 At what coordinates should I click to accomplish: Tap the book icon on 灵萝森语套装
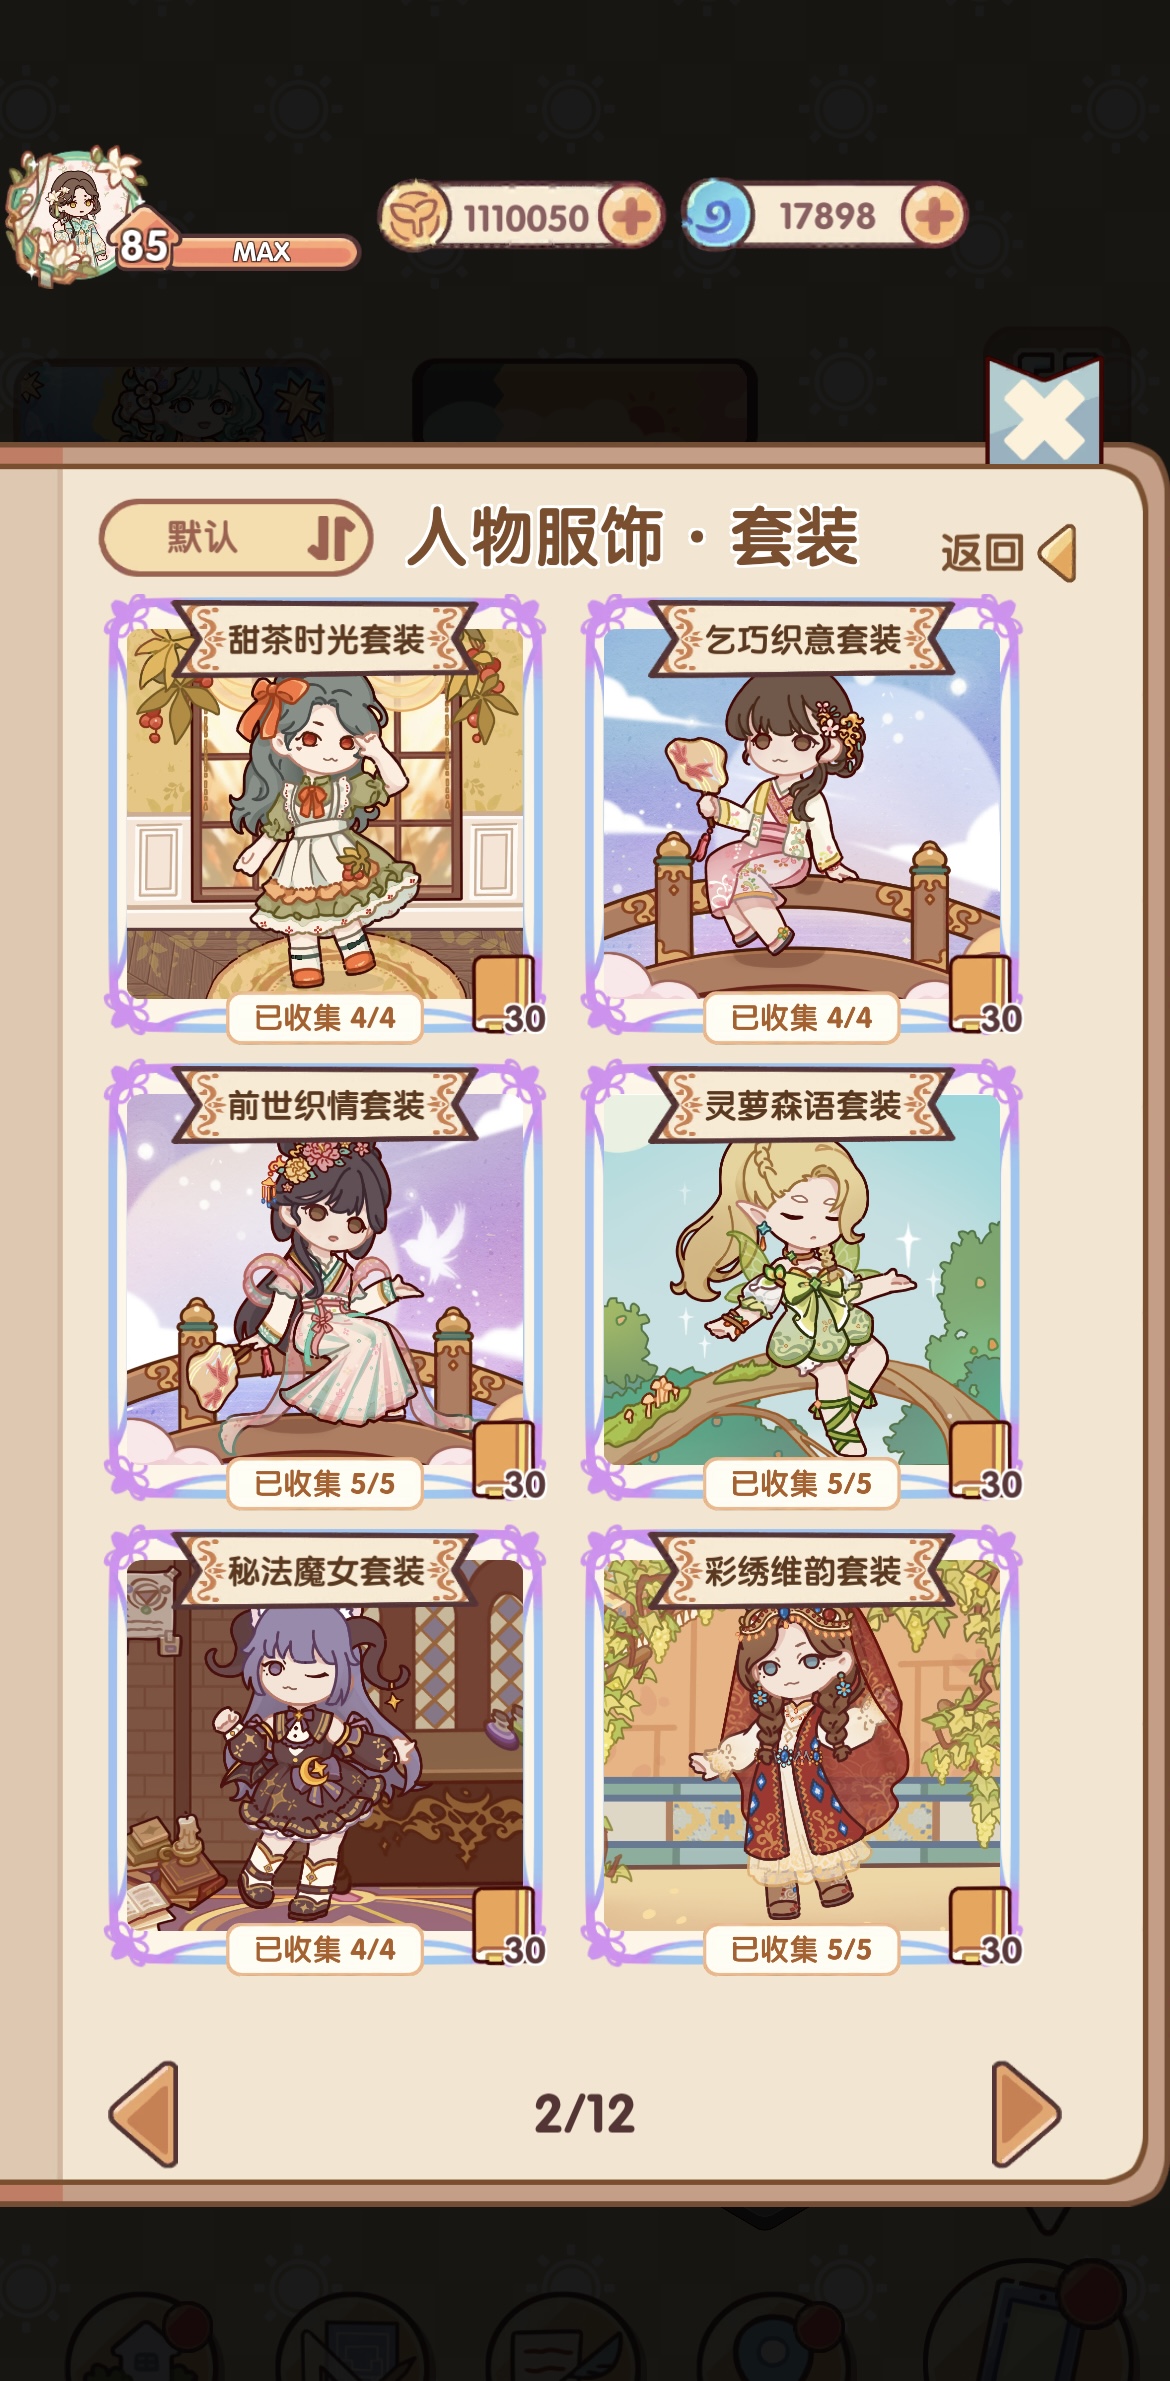[984, 1461]
